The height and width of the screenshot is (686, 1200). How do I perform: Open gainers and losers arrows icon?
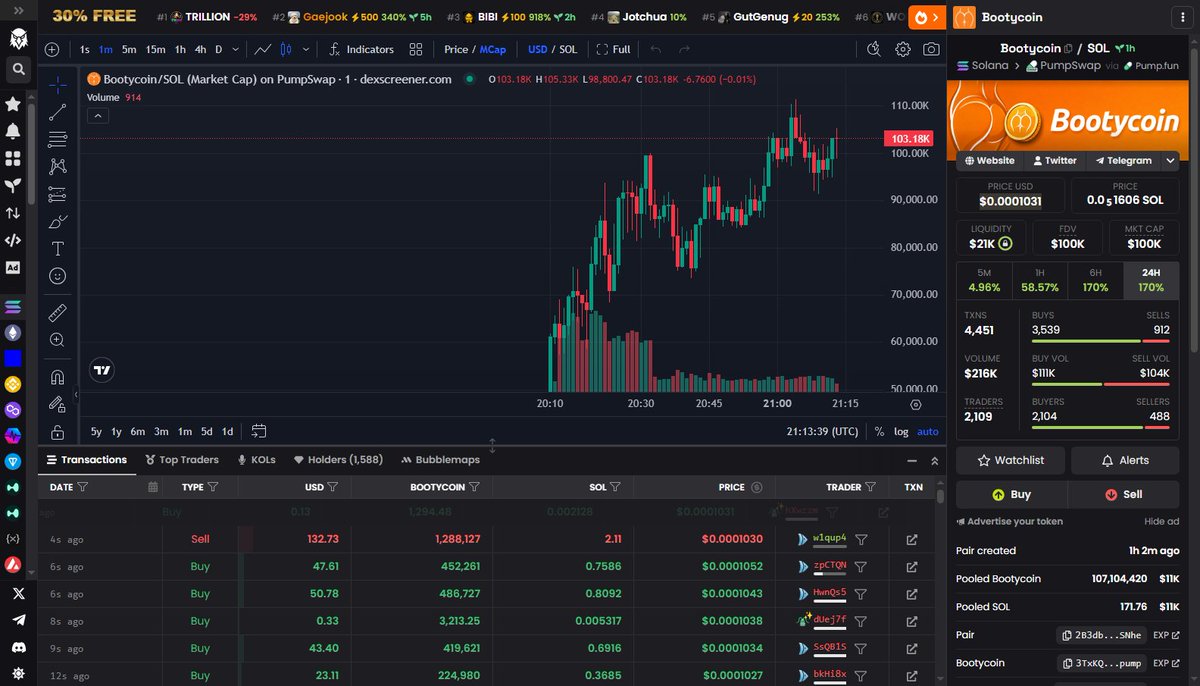[x=13, y=213]
